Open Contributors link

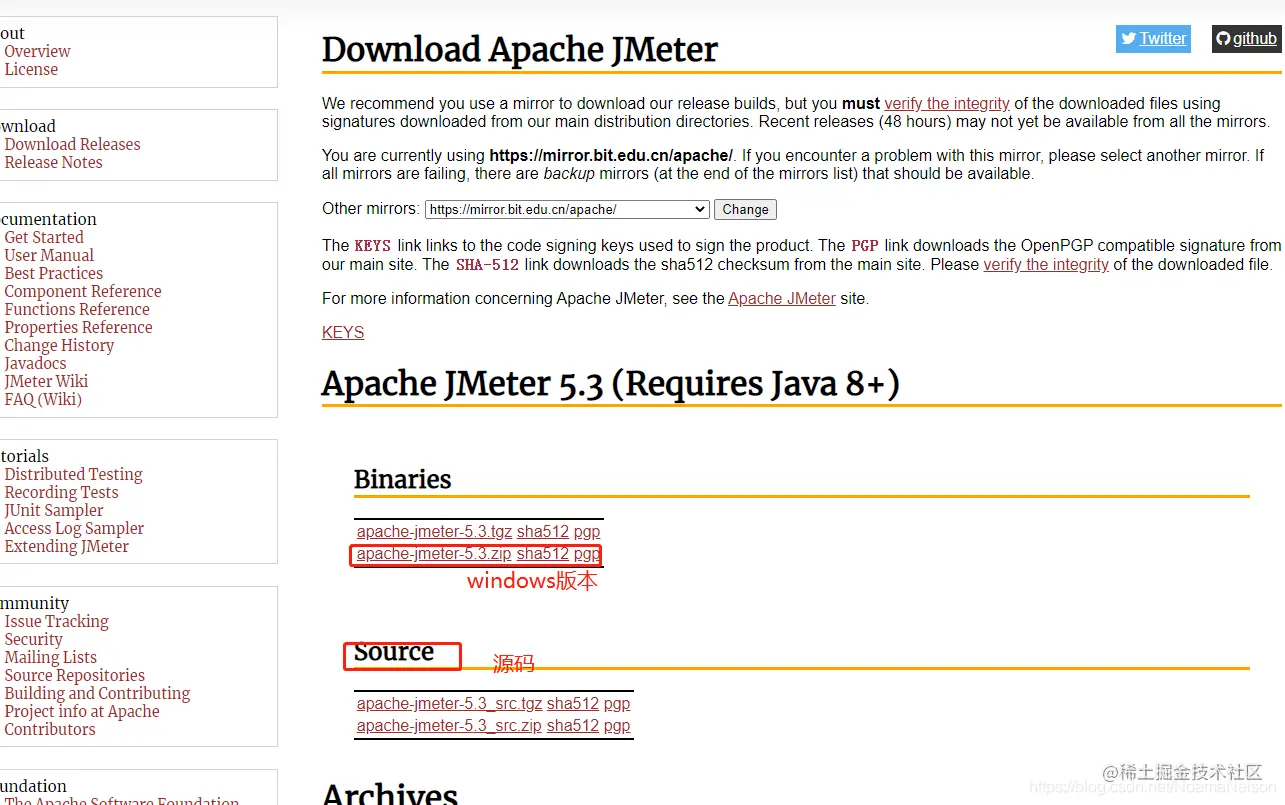tap(50, 729)
